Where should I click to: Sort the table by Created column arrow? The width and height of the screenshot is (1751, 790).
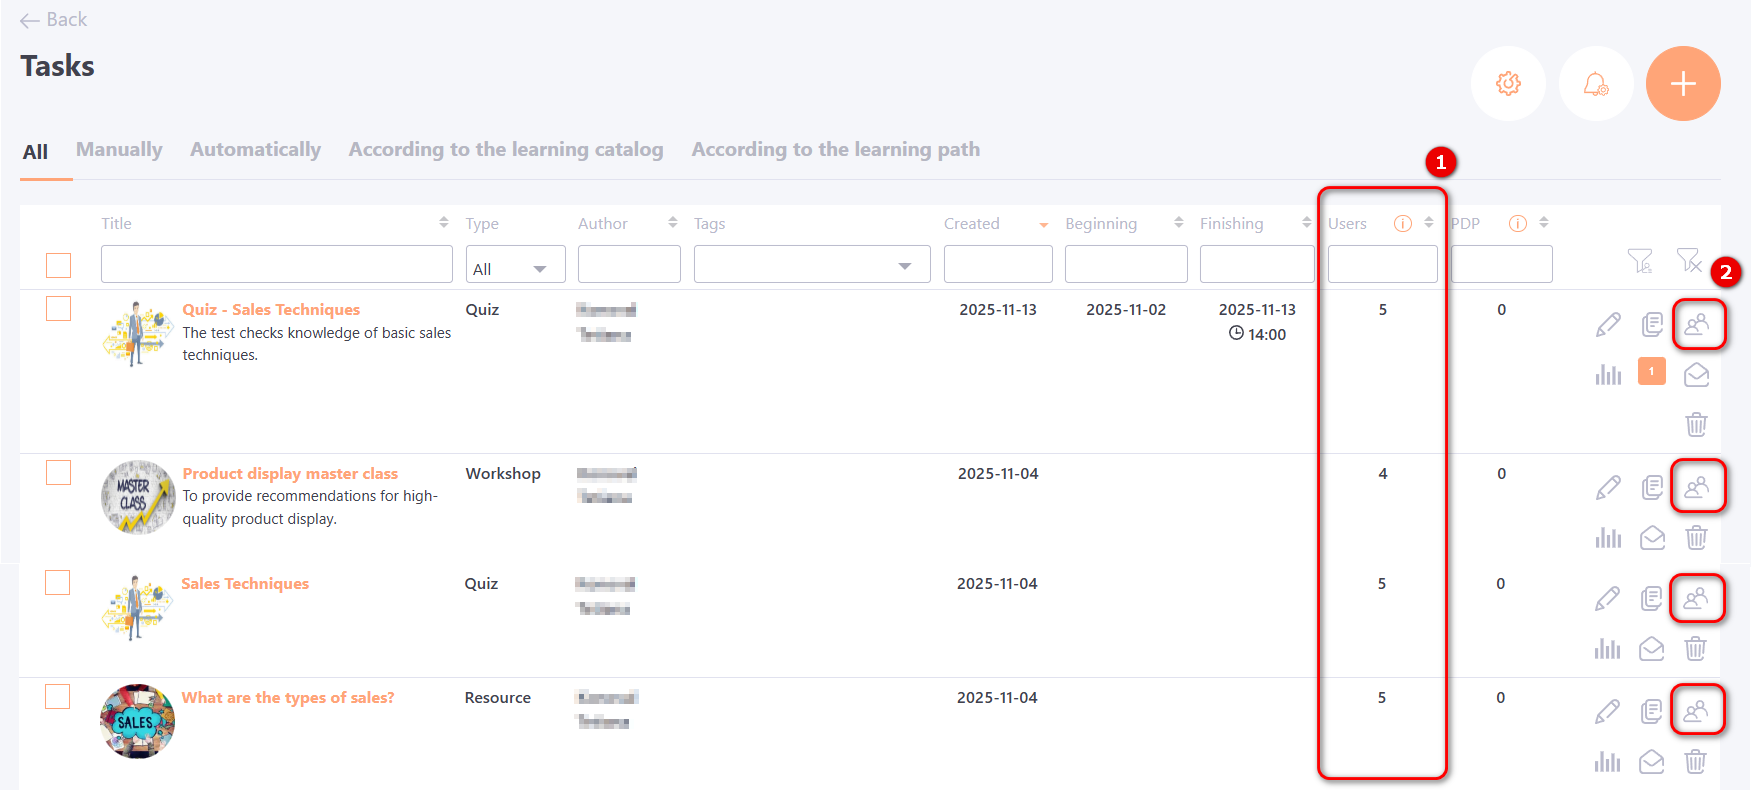pos(1043,224)
